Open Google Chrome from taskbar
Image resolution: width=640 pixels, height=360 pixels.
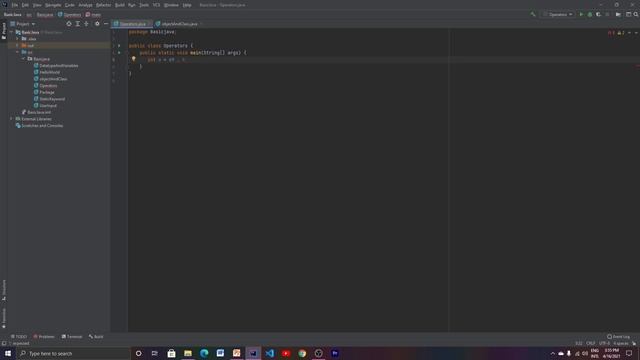pyautogui.click(x=302, y=353)
